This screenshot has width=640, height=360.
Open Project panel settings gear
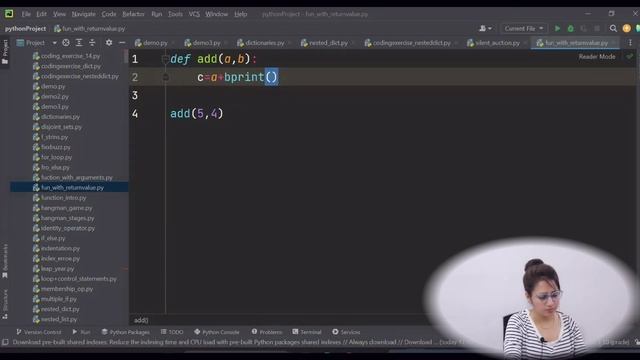pos(109,42)
